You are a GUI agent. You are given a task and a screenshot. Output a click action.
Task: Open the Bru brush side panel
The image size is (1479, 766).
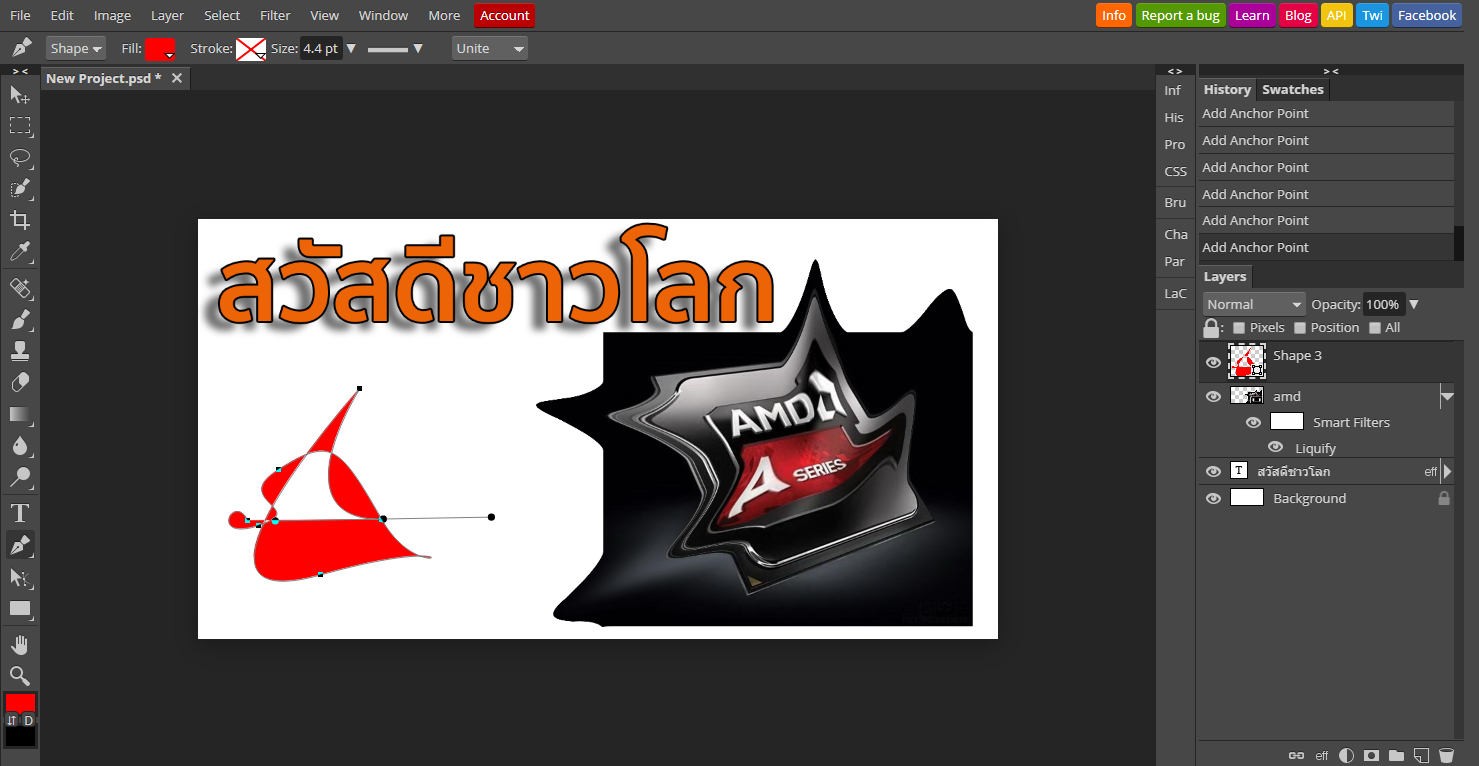pos(1176,202)
